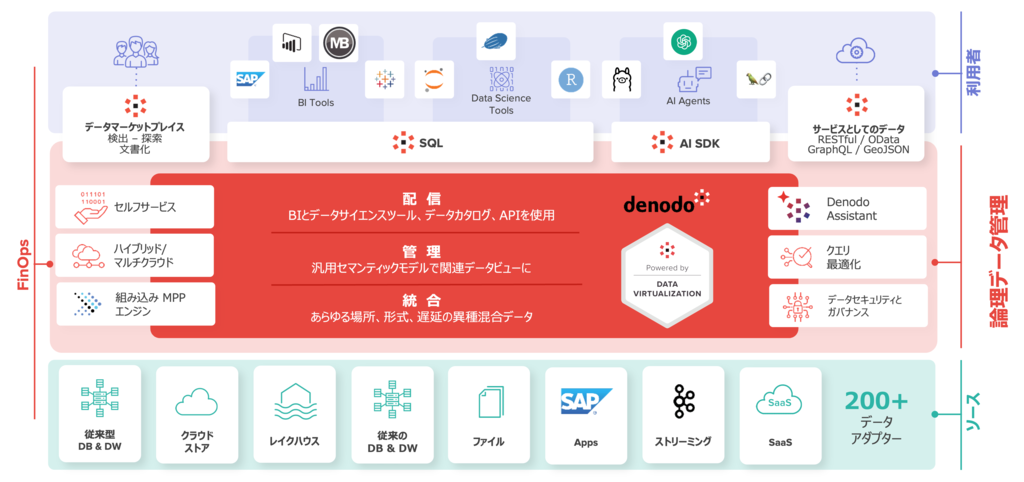Viewport: 1024px width, 482px height.
Task: Click text あらゆる場所、形式、遅延の異種混合データ
Action: pyautogui.click(x=422, y=318)
